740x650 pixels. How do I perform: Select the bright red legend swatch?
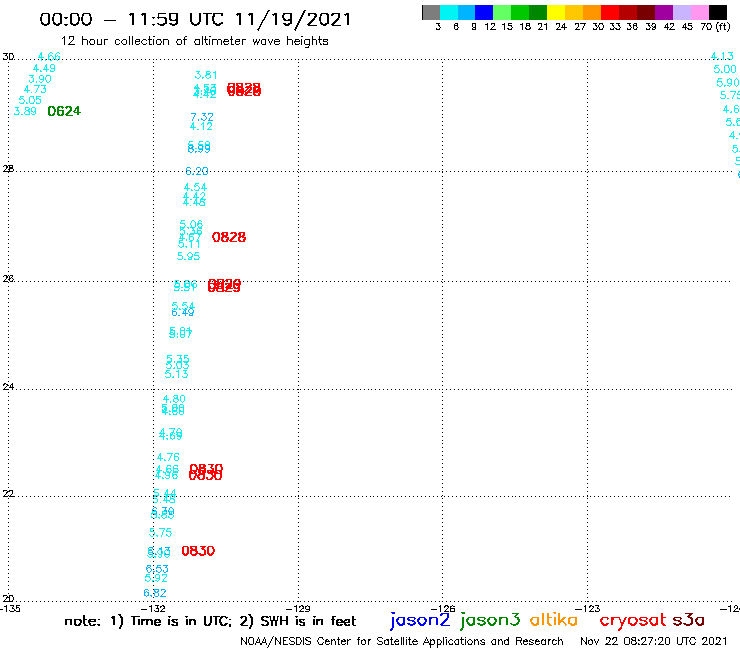(x=609, y=12)
